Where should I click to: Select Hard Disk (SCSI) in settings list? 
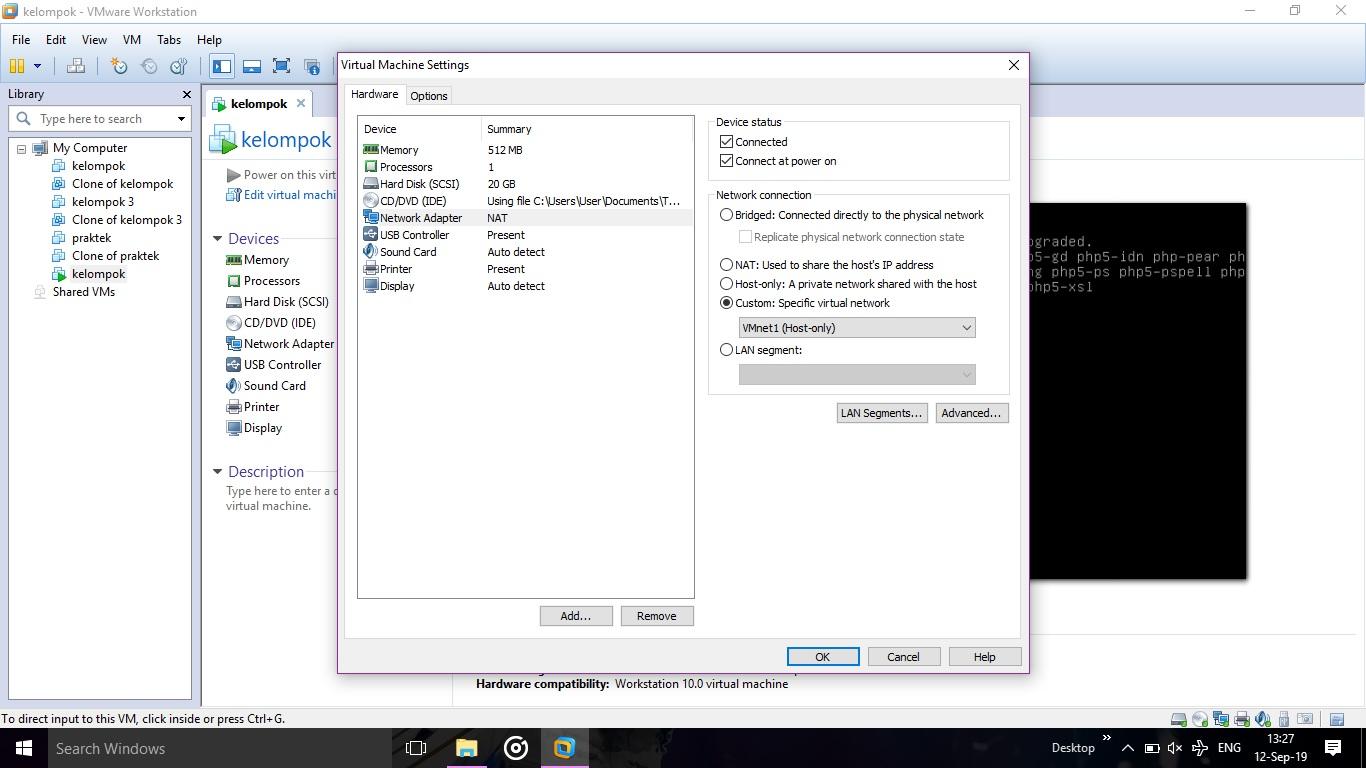click(525, 184)
